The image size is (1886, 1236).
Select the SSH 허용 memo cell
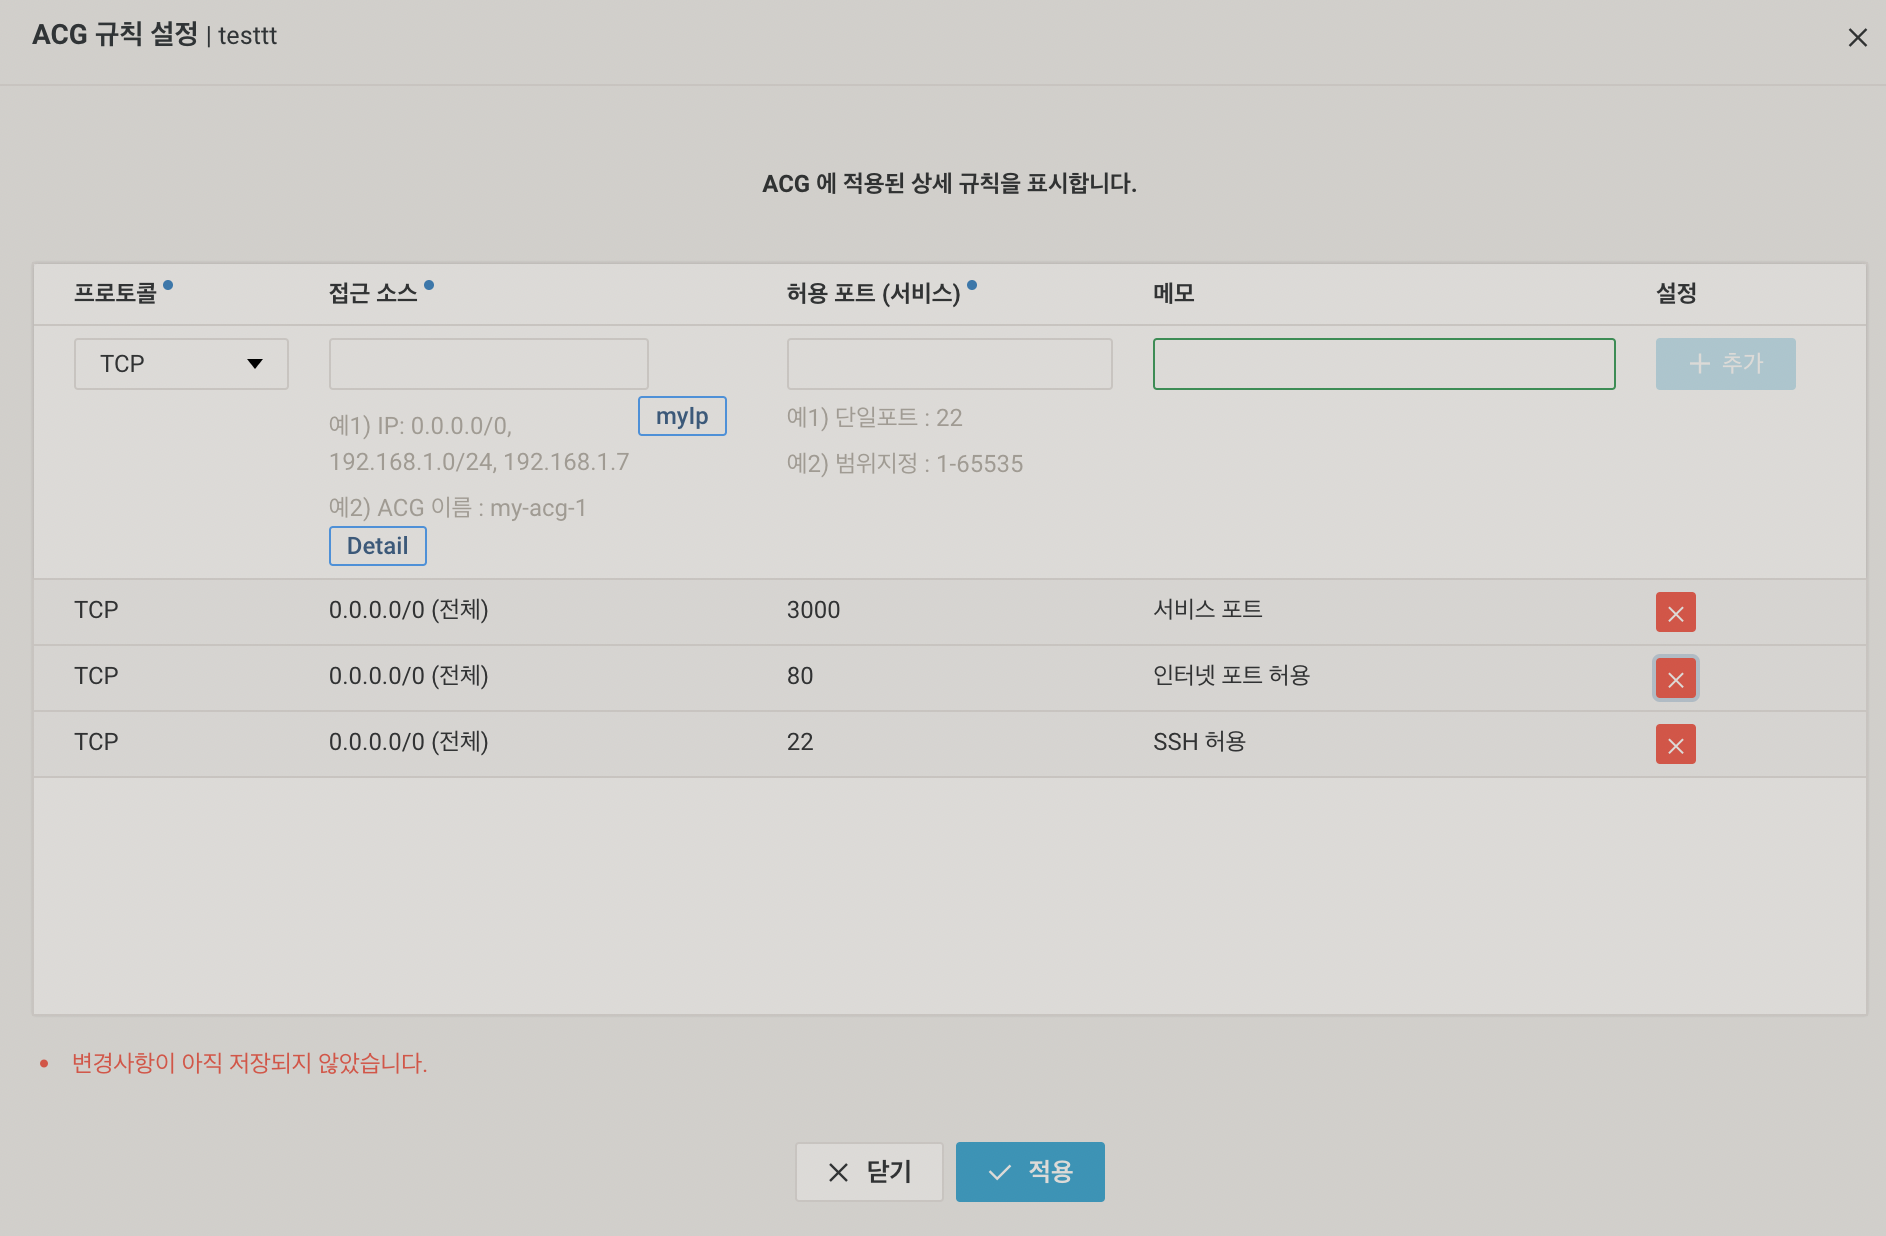1199,741
